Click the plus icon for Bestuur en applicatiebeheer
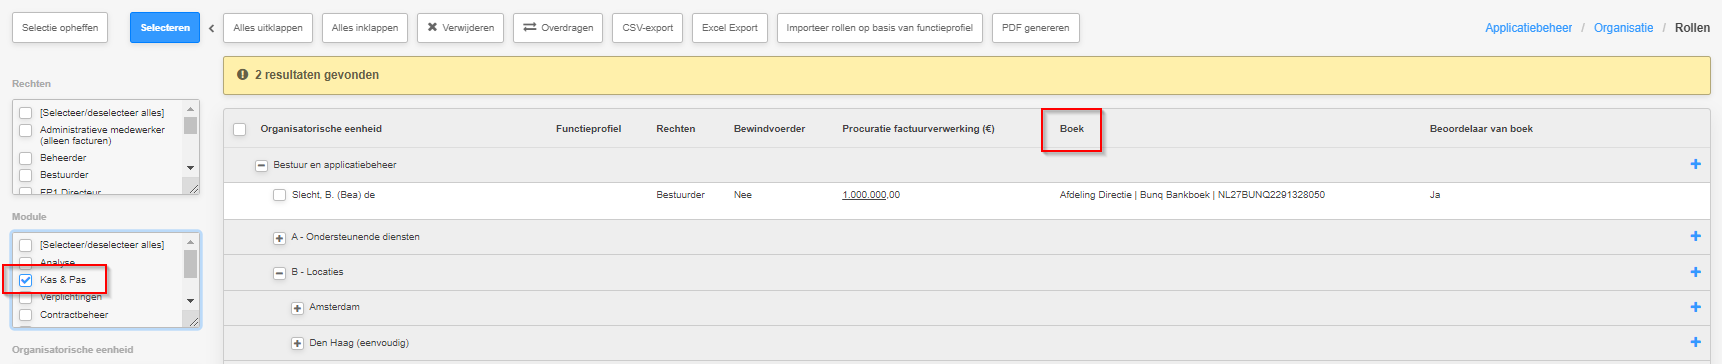This screenshot has width=1722, height=364. coord(1695,164)
